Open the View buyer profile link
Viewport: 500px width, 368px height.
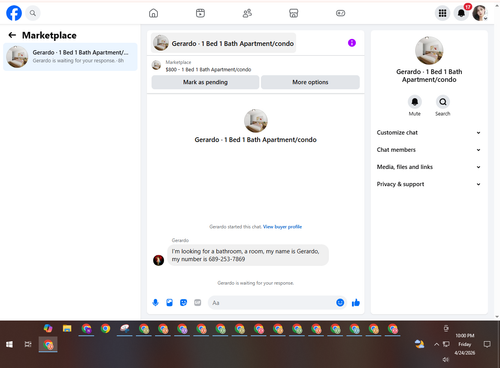pos(282,227)
